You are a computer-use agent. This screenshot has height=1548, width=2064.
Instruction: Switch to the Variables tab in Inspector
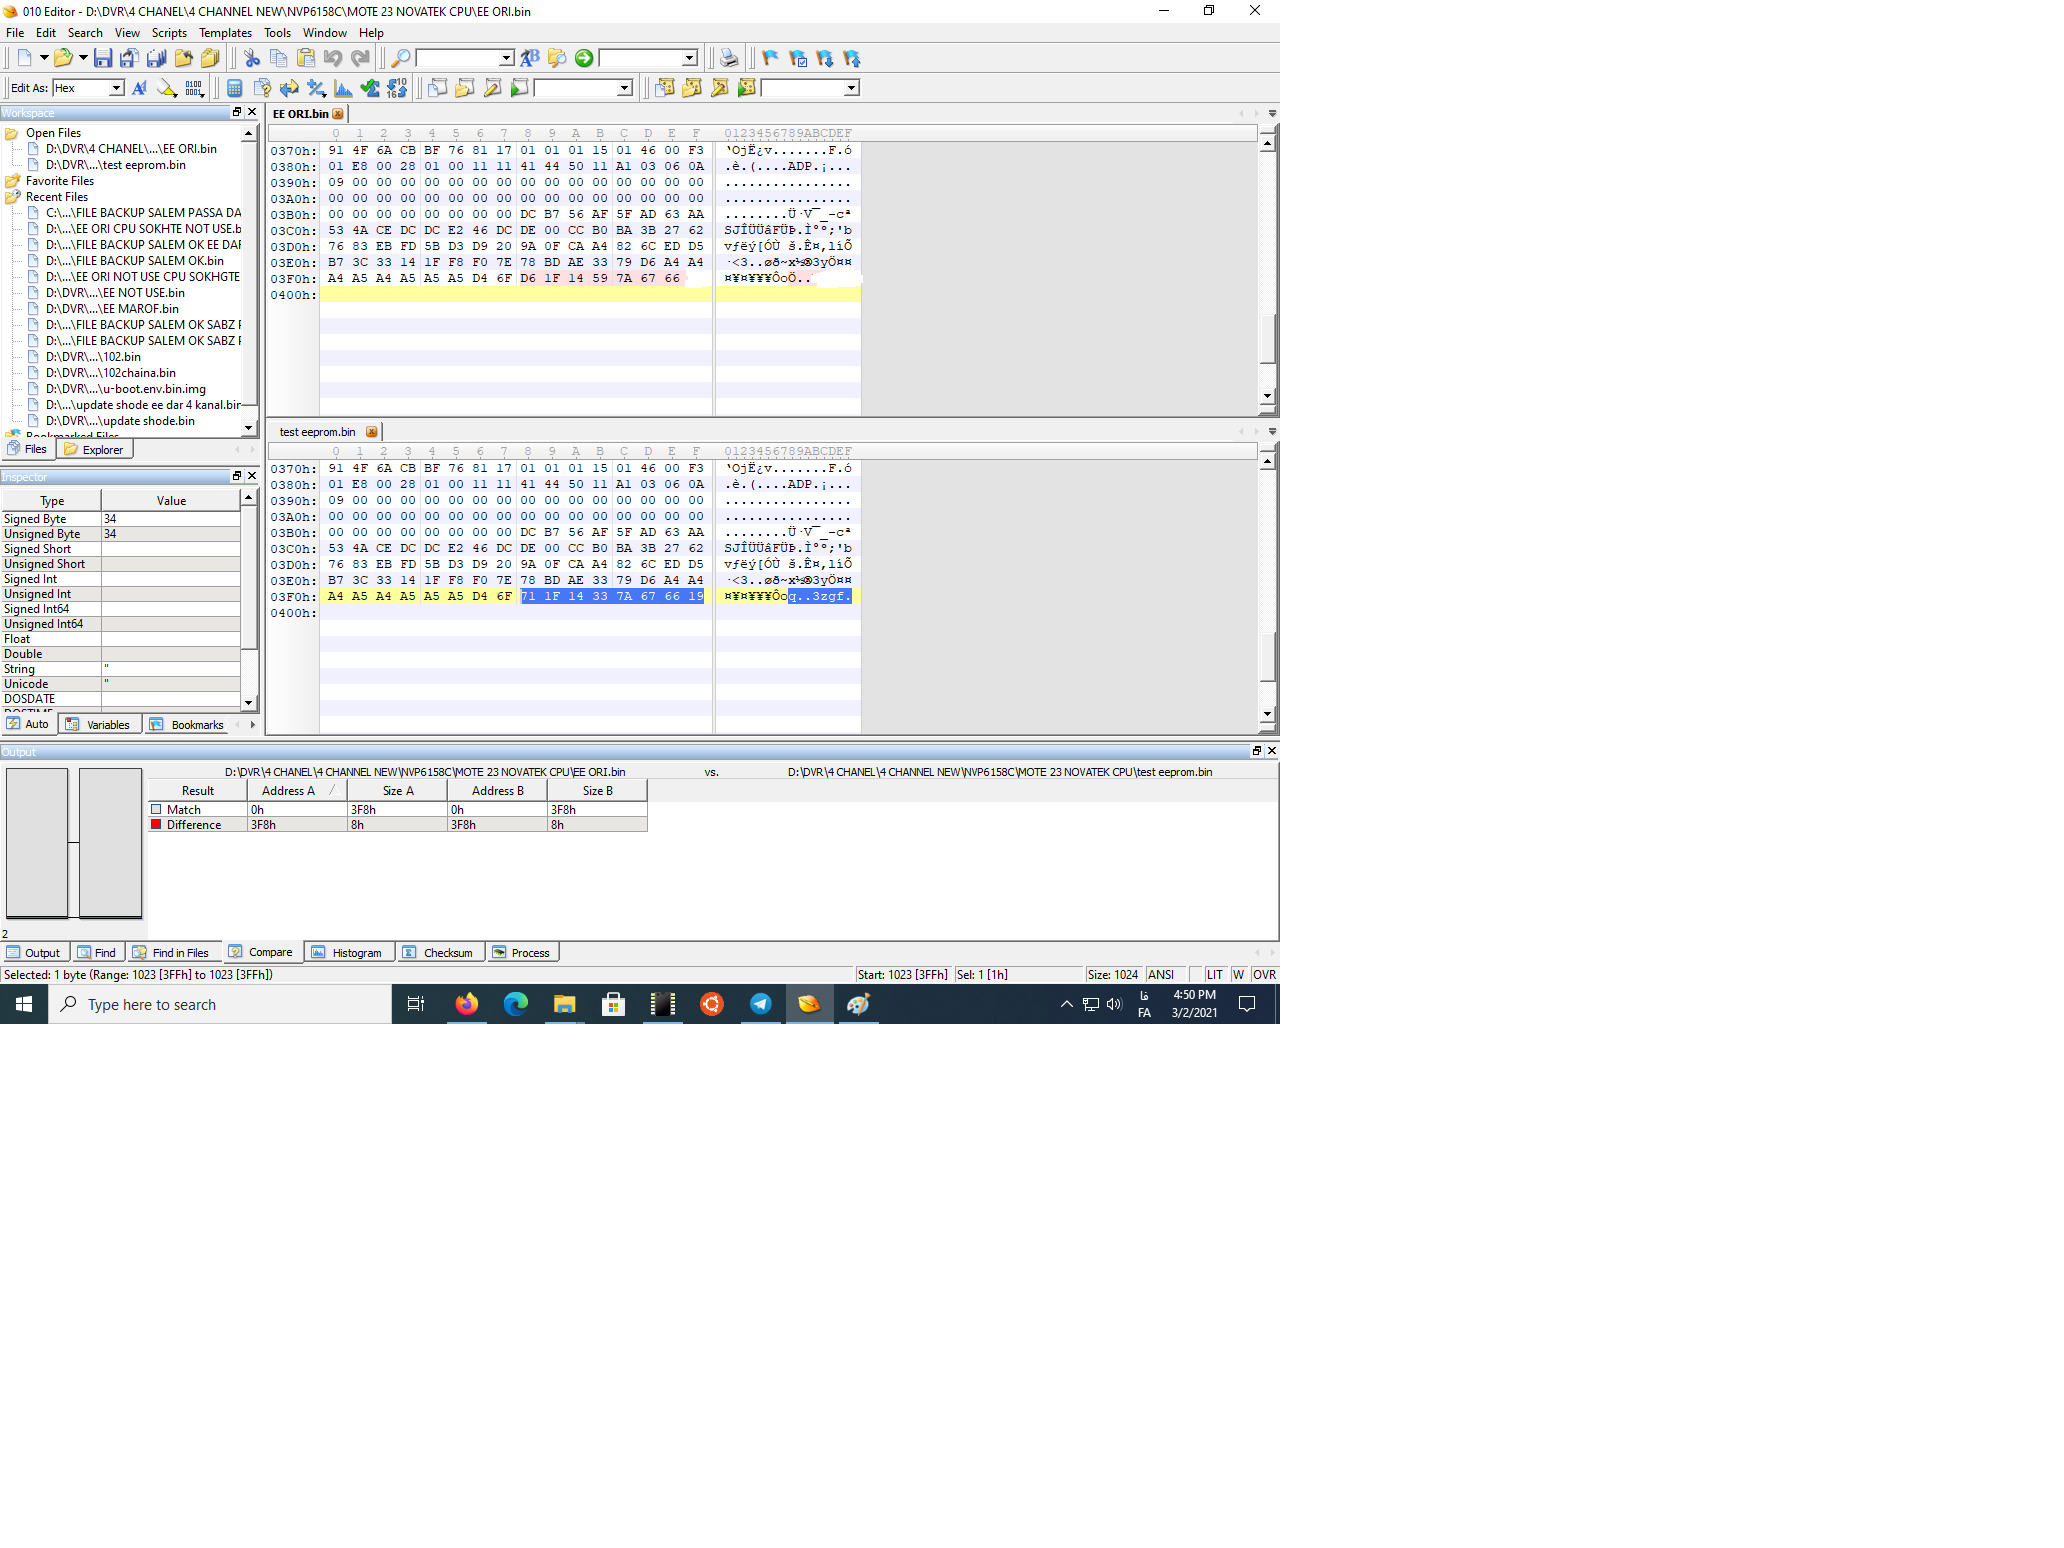point(99,725)
